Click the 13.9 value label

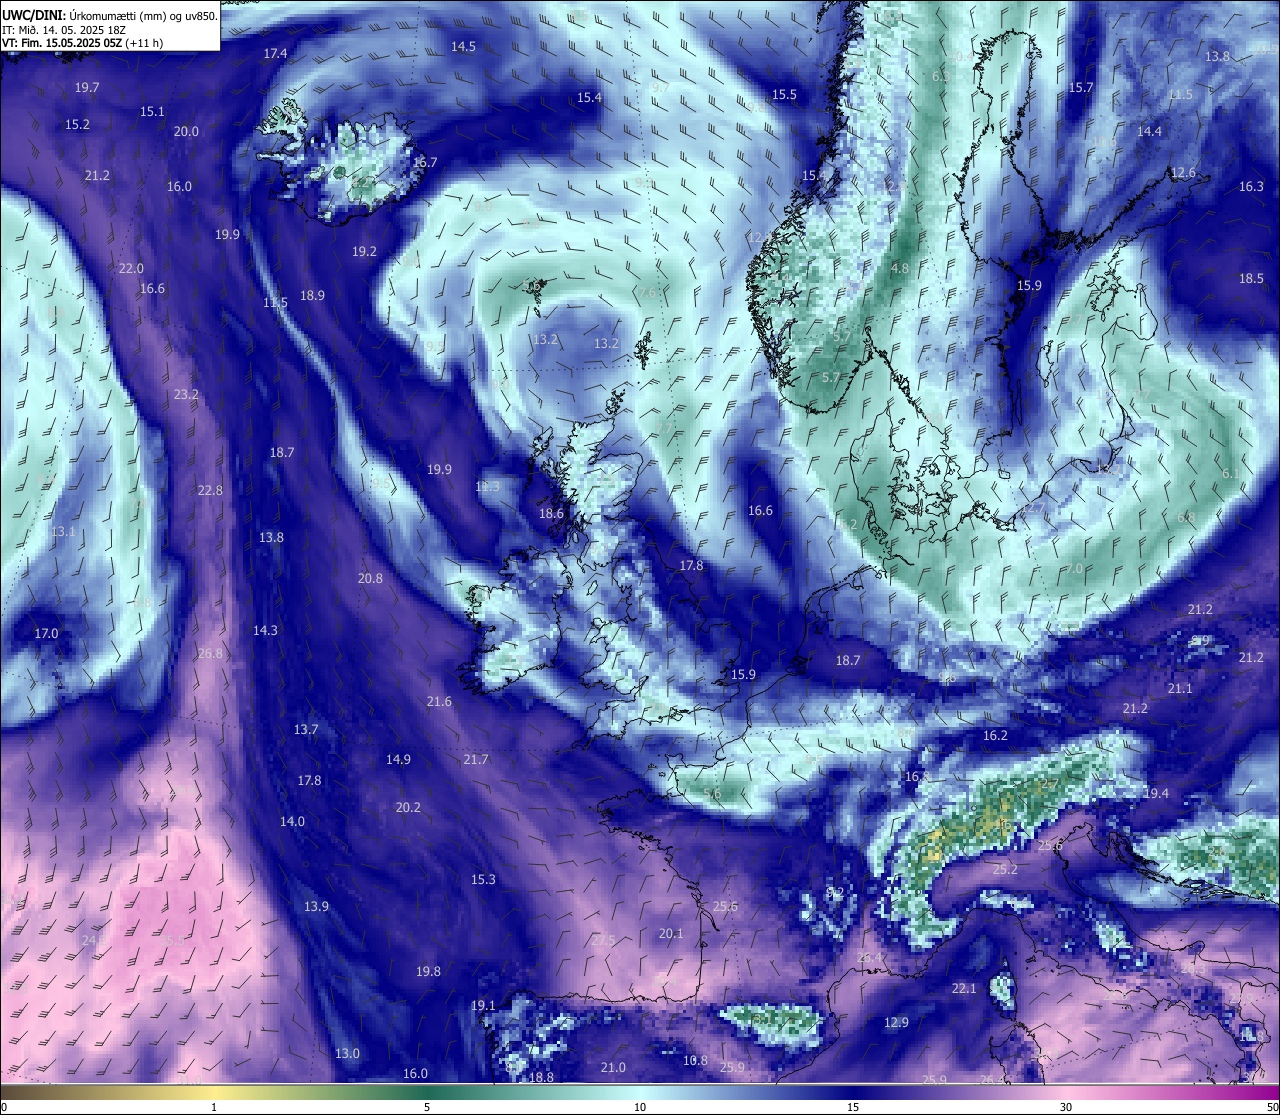(316, 907)
